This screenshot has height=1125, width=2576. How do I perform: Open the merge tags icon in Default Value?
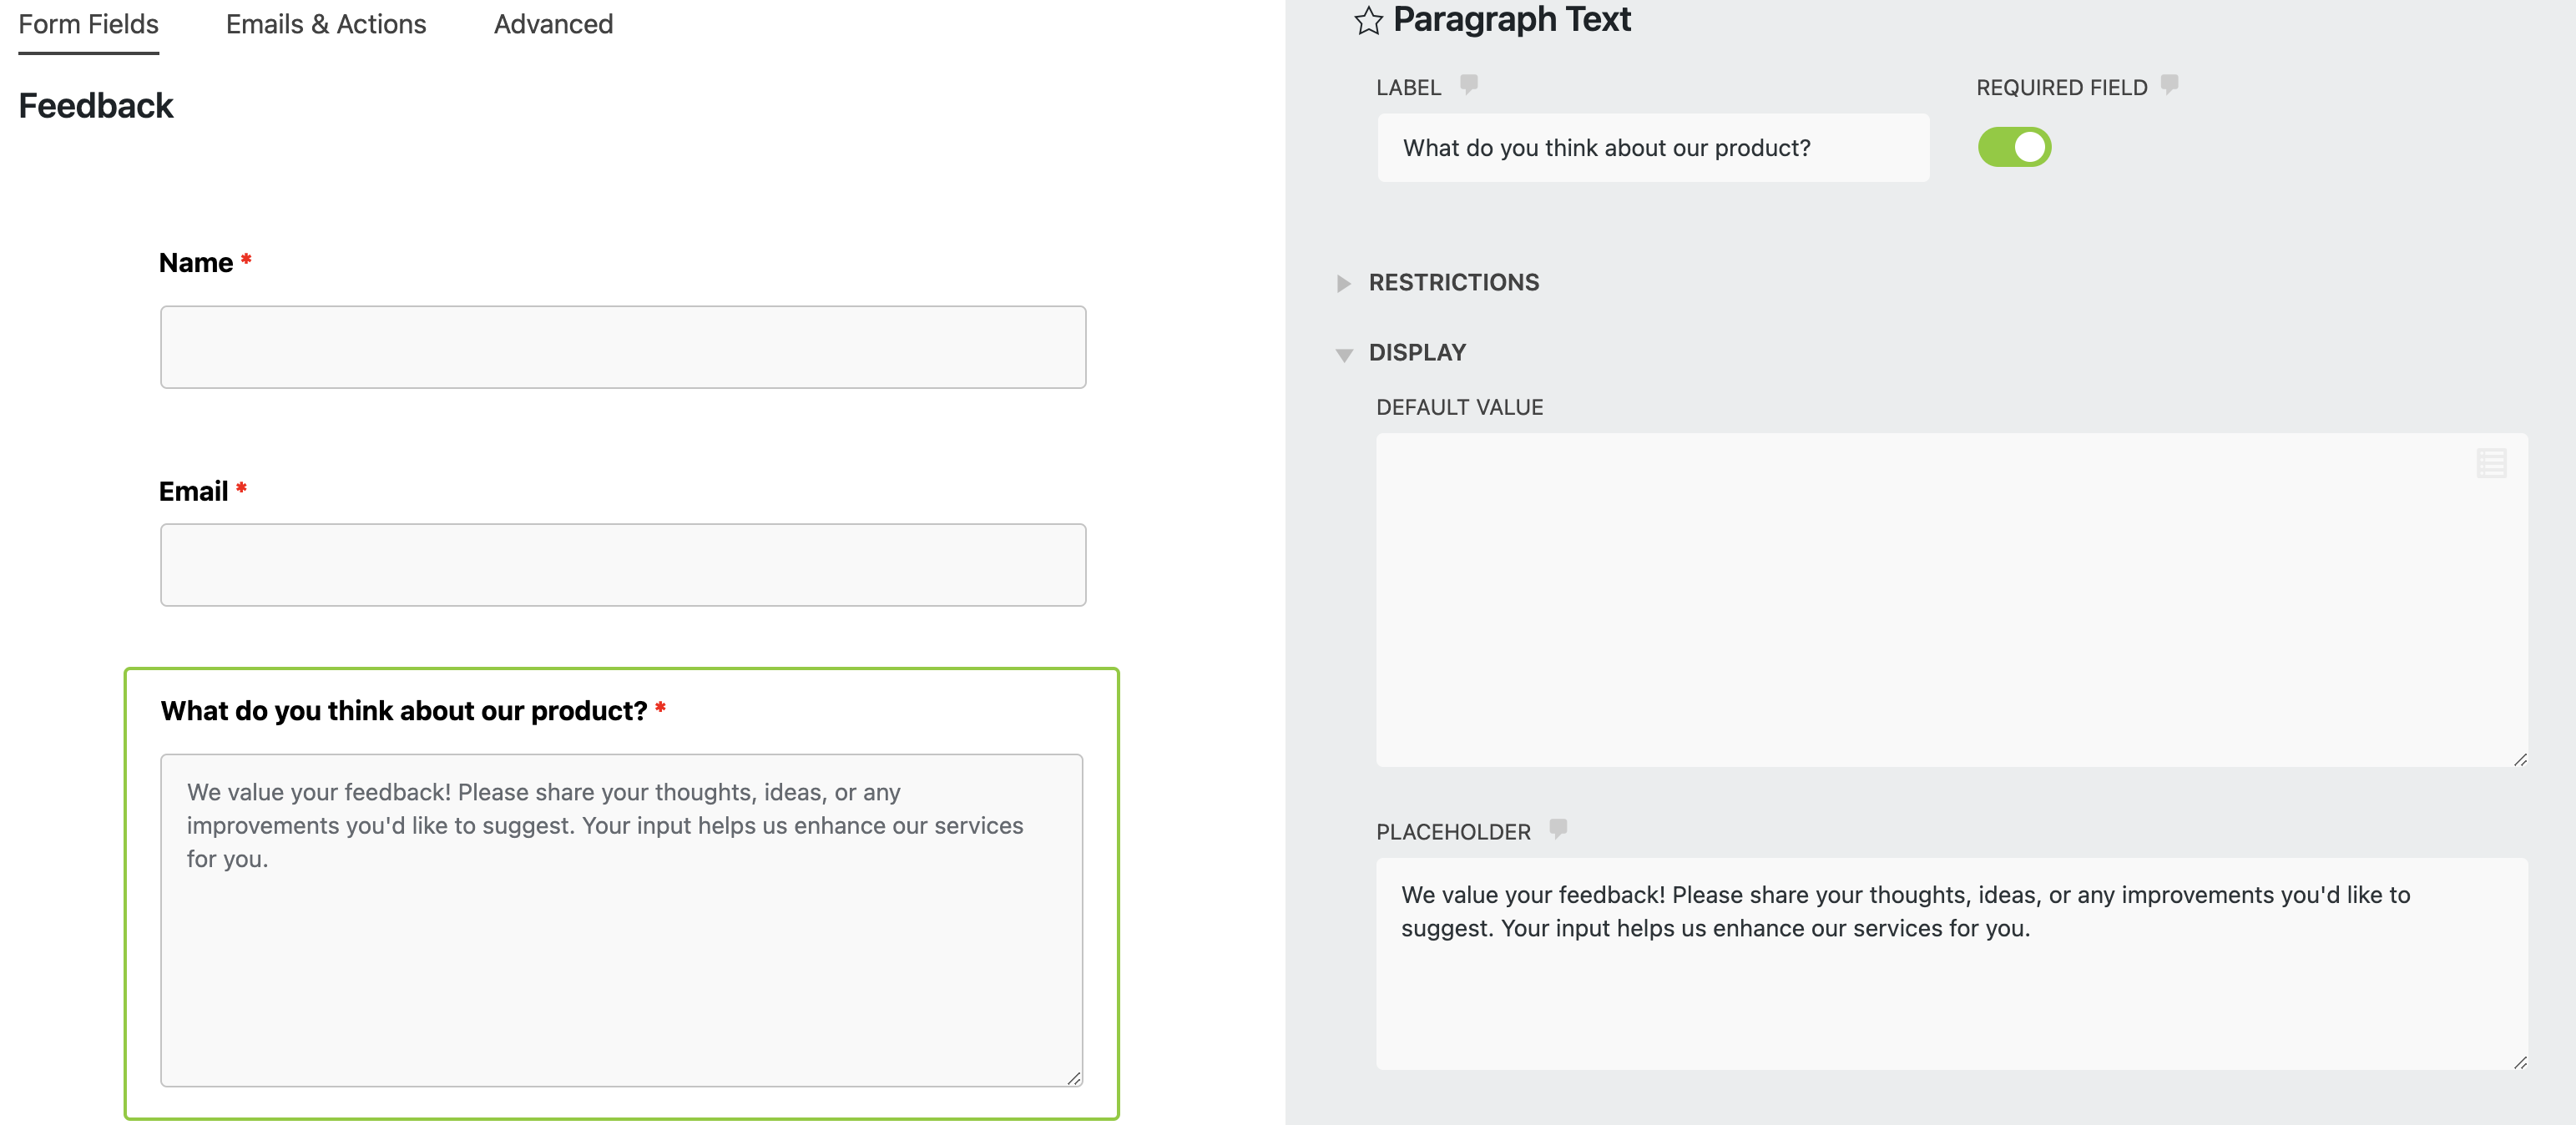(x=2491, y=462)
